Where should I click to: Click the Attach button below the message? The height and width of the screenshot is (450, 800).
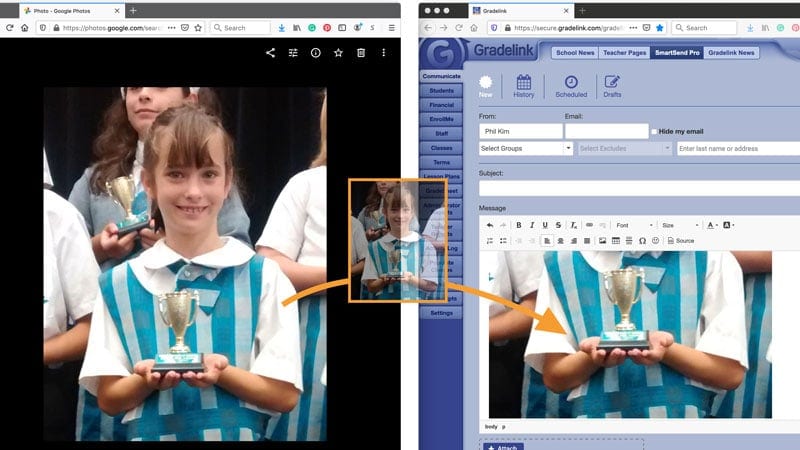click(503, 447)
